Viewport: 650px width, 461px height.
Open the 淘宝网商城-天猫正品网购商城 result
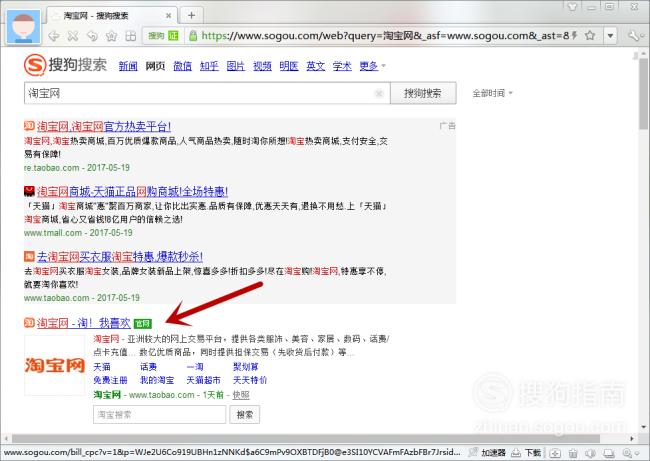(x=132, y=191)
